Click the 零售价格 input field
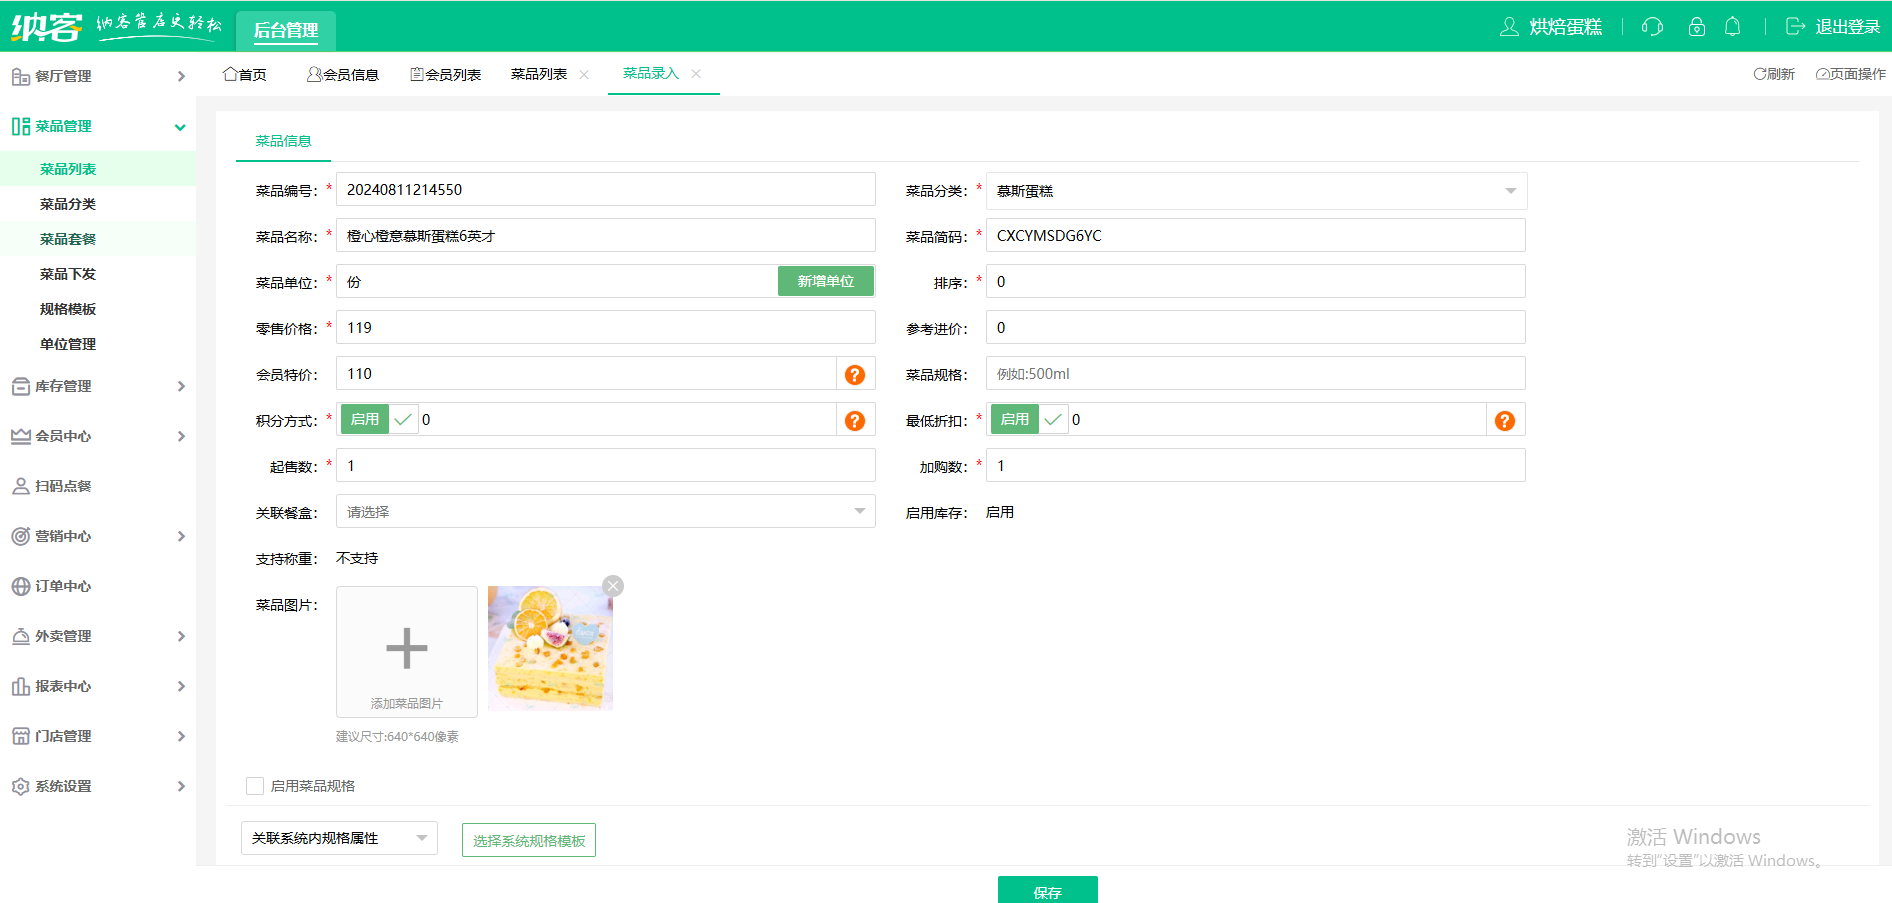The image size is (1892, 903). click(x=606, y=327)
